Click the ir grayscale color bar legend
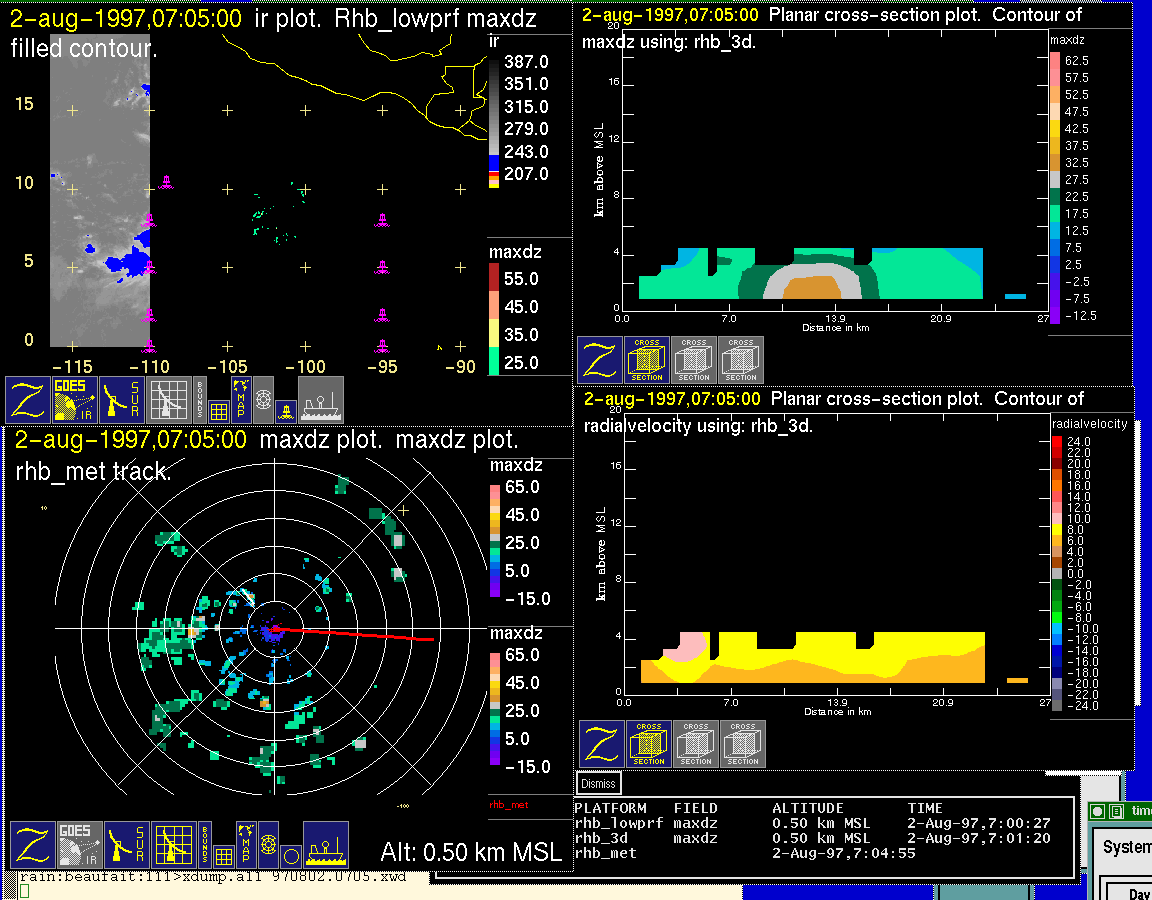1152x900 pixels. point(494,118)
